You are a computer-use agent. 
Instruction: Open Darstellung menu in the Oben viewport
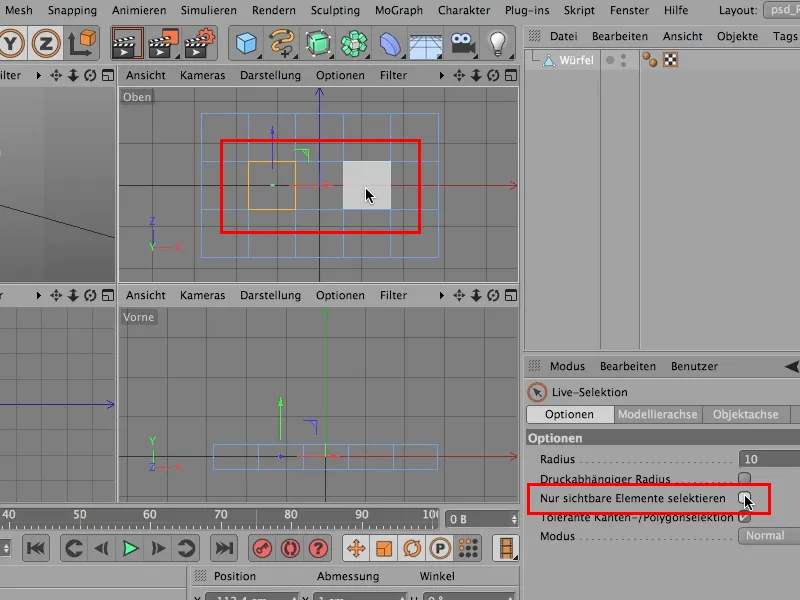[270, 76]
